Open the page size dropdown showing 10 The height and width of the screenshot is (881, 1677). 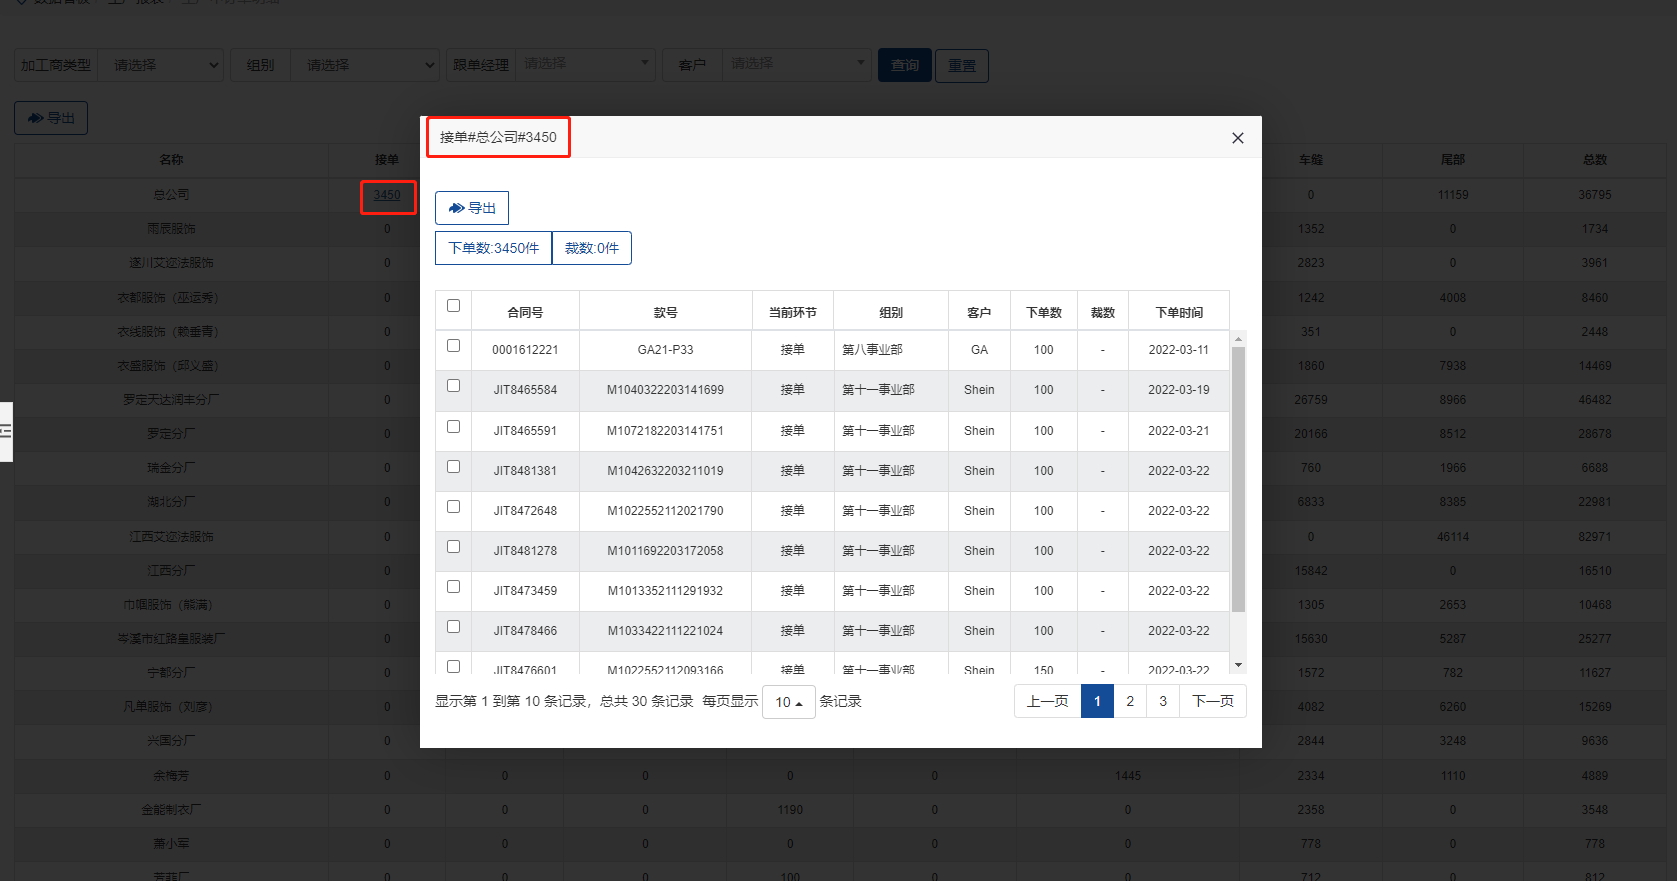tap(788, 702)
